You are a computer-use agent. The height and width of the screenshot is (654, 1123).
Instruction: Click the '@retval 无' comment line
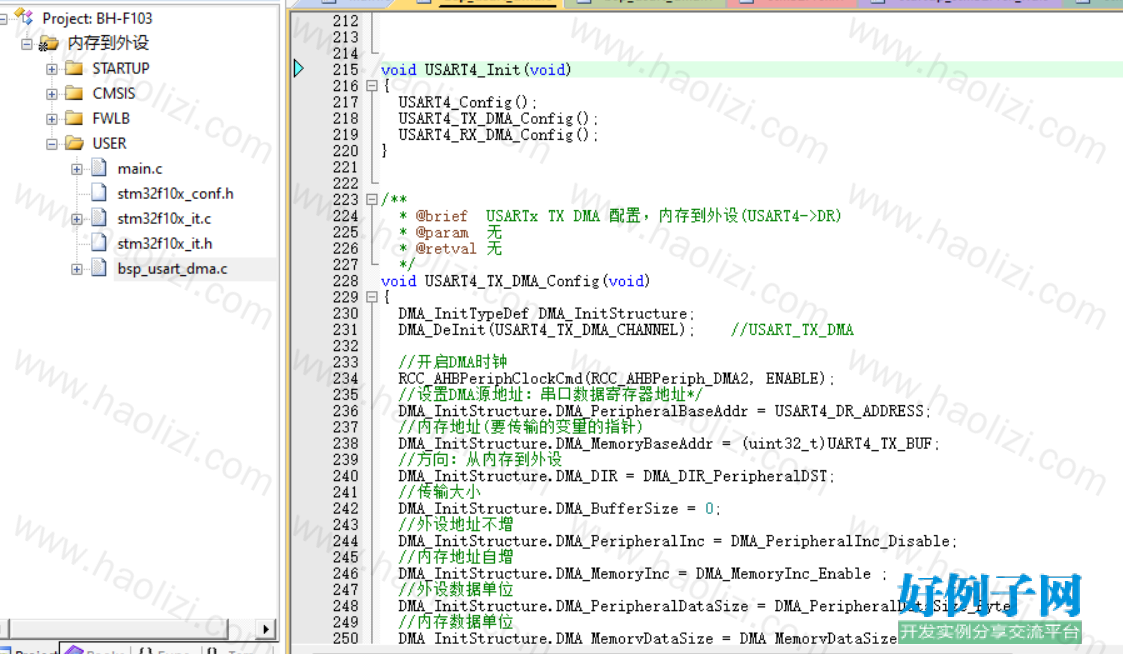click(x=450, y=249)
